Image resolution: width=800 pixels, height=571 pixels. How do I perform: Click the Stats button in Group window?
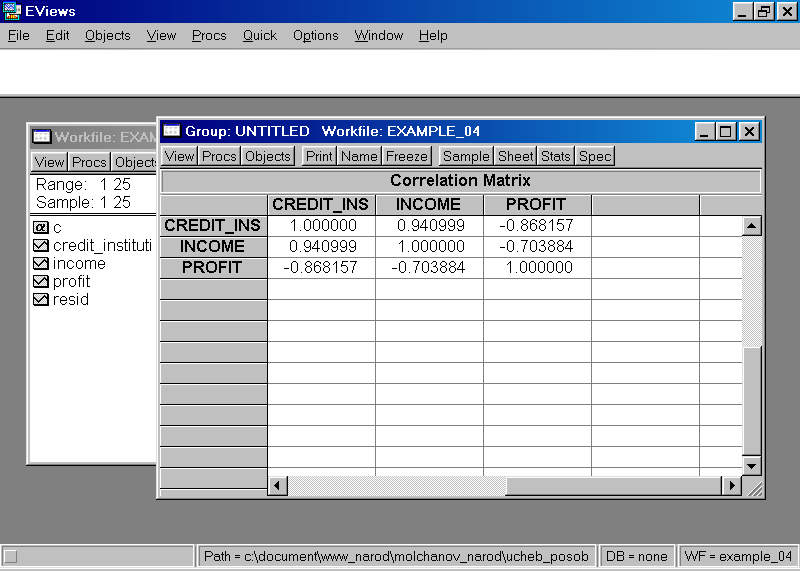pyautogui.click(x=555, y=156)
